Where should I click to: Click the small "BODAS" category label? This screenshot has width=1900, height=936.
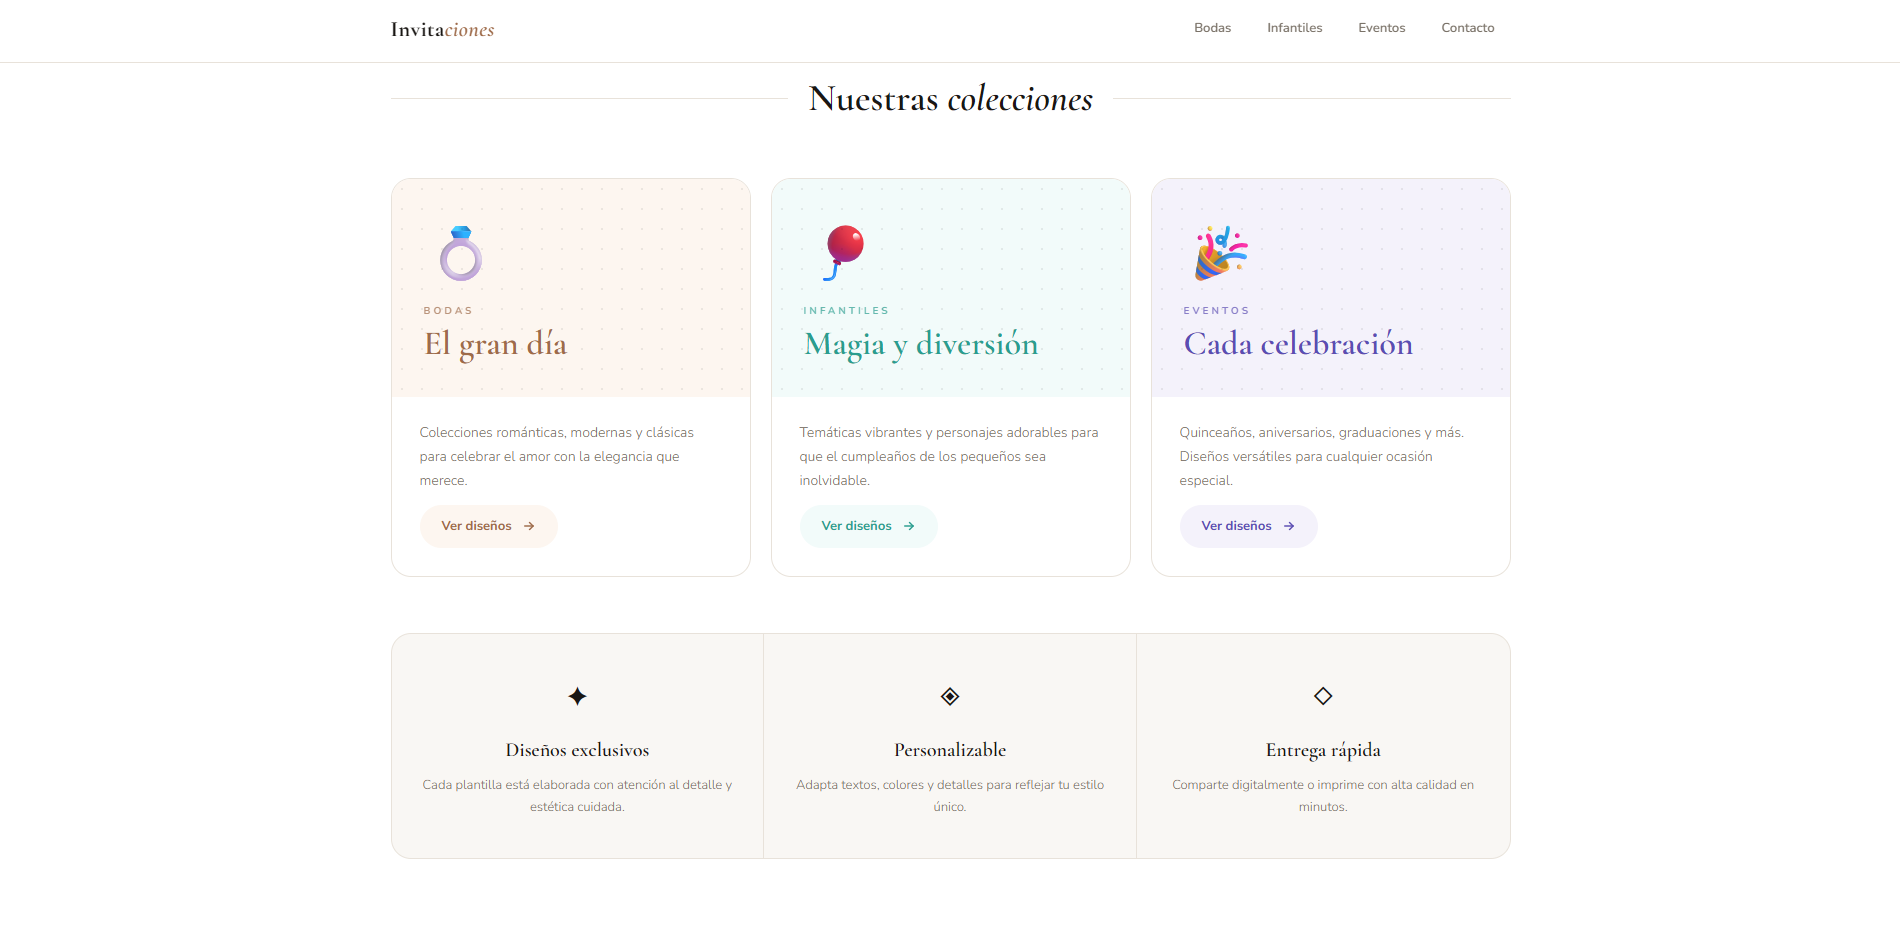pyautogui.click(x=448, y=311)
